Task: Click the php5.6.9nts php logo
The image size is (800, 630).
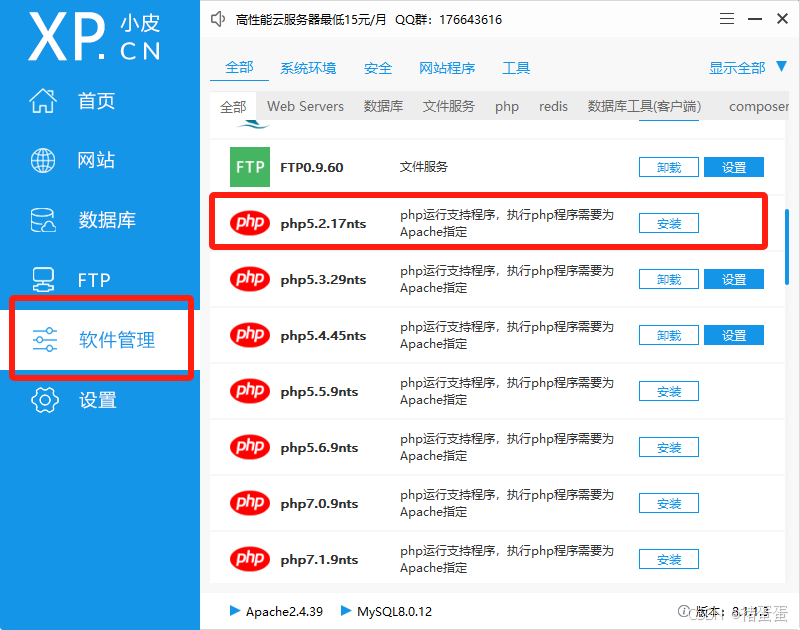Action: pyautogui.click(x=249, y=447)
